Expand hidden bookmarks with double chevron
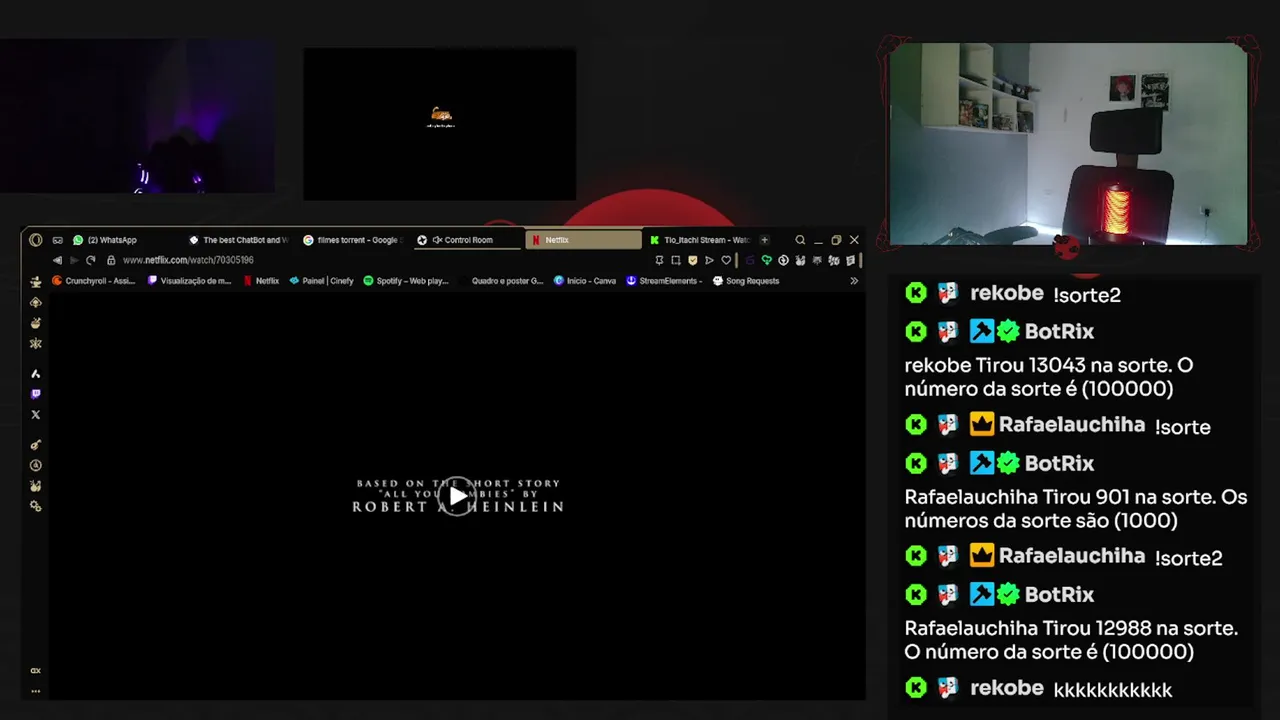This screenshot has height=720, width=1280. [x=854, y=281]
